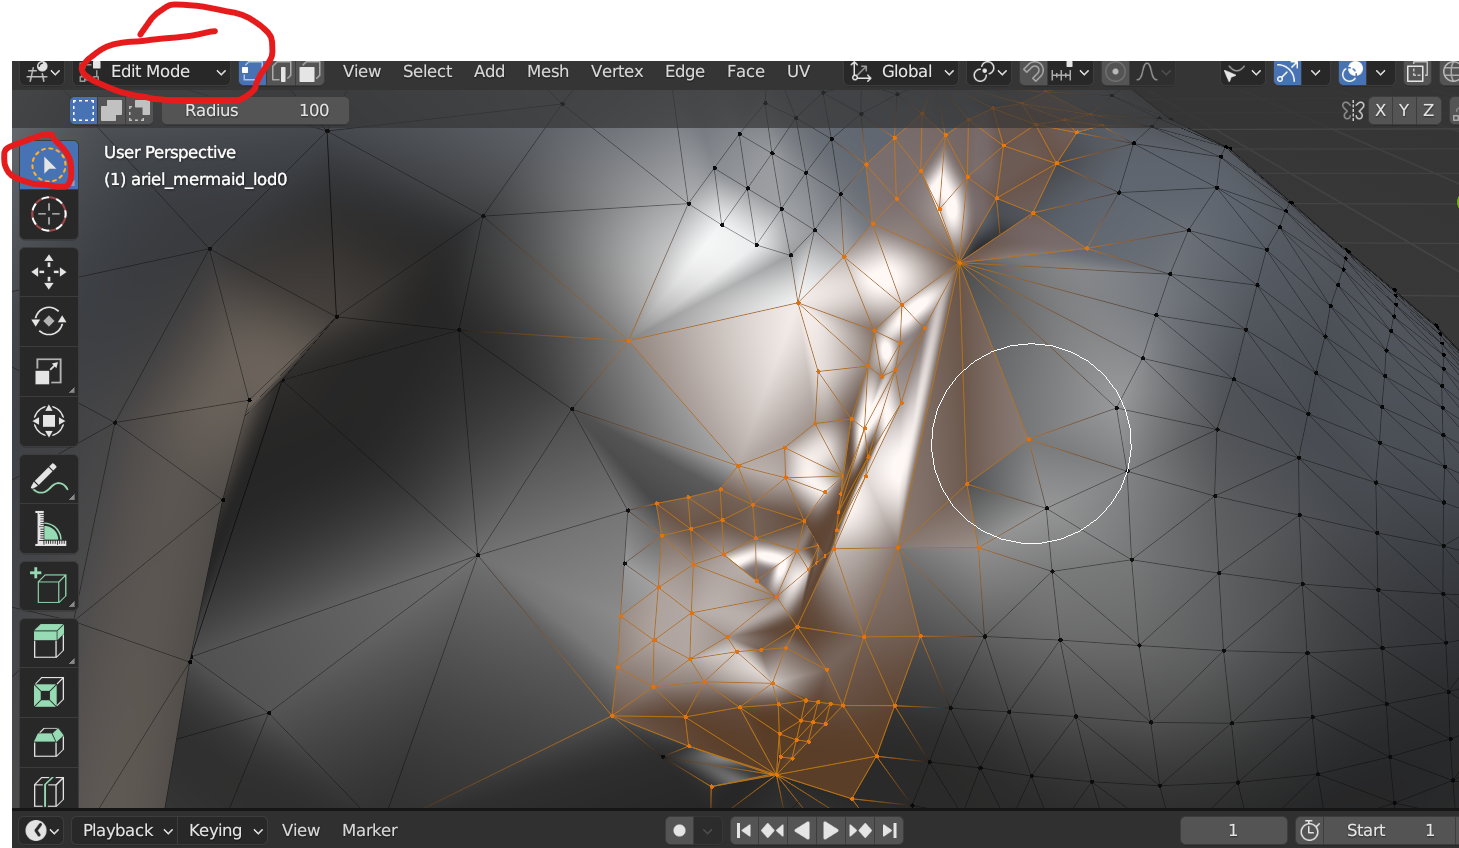Pick the Measure ruler tool
Viewport: 1459px width, 848px height.
[x=49, y=529]
